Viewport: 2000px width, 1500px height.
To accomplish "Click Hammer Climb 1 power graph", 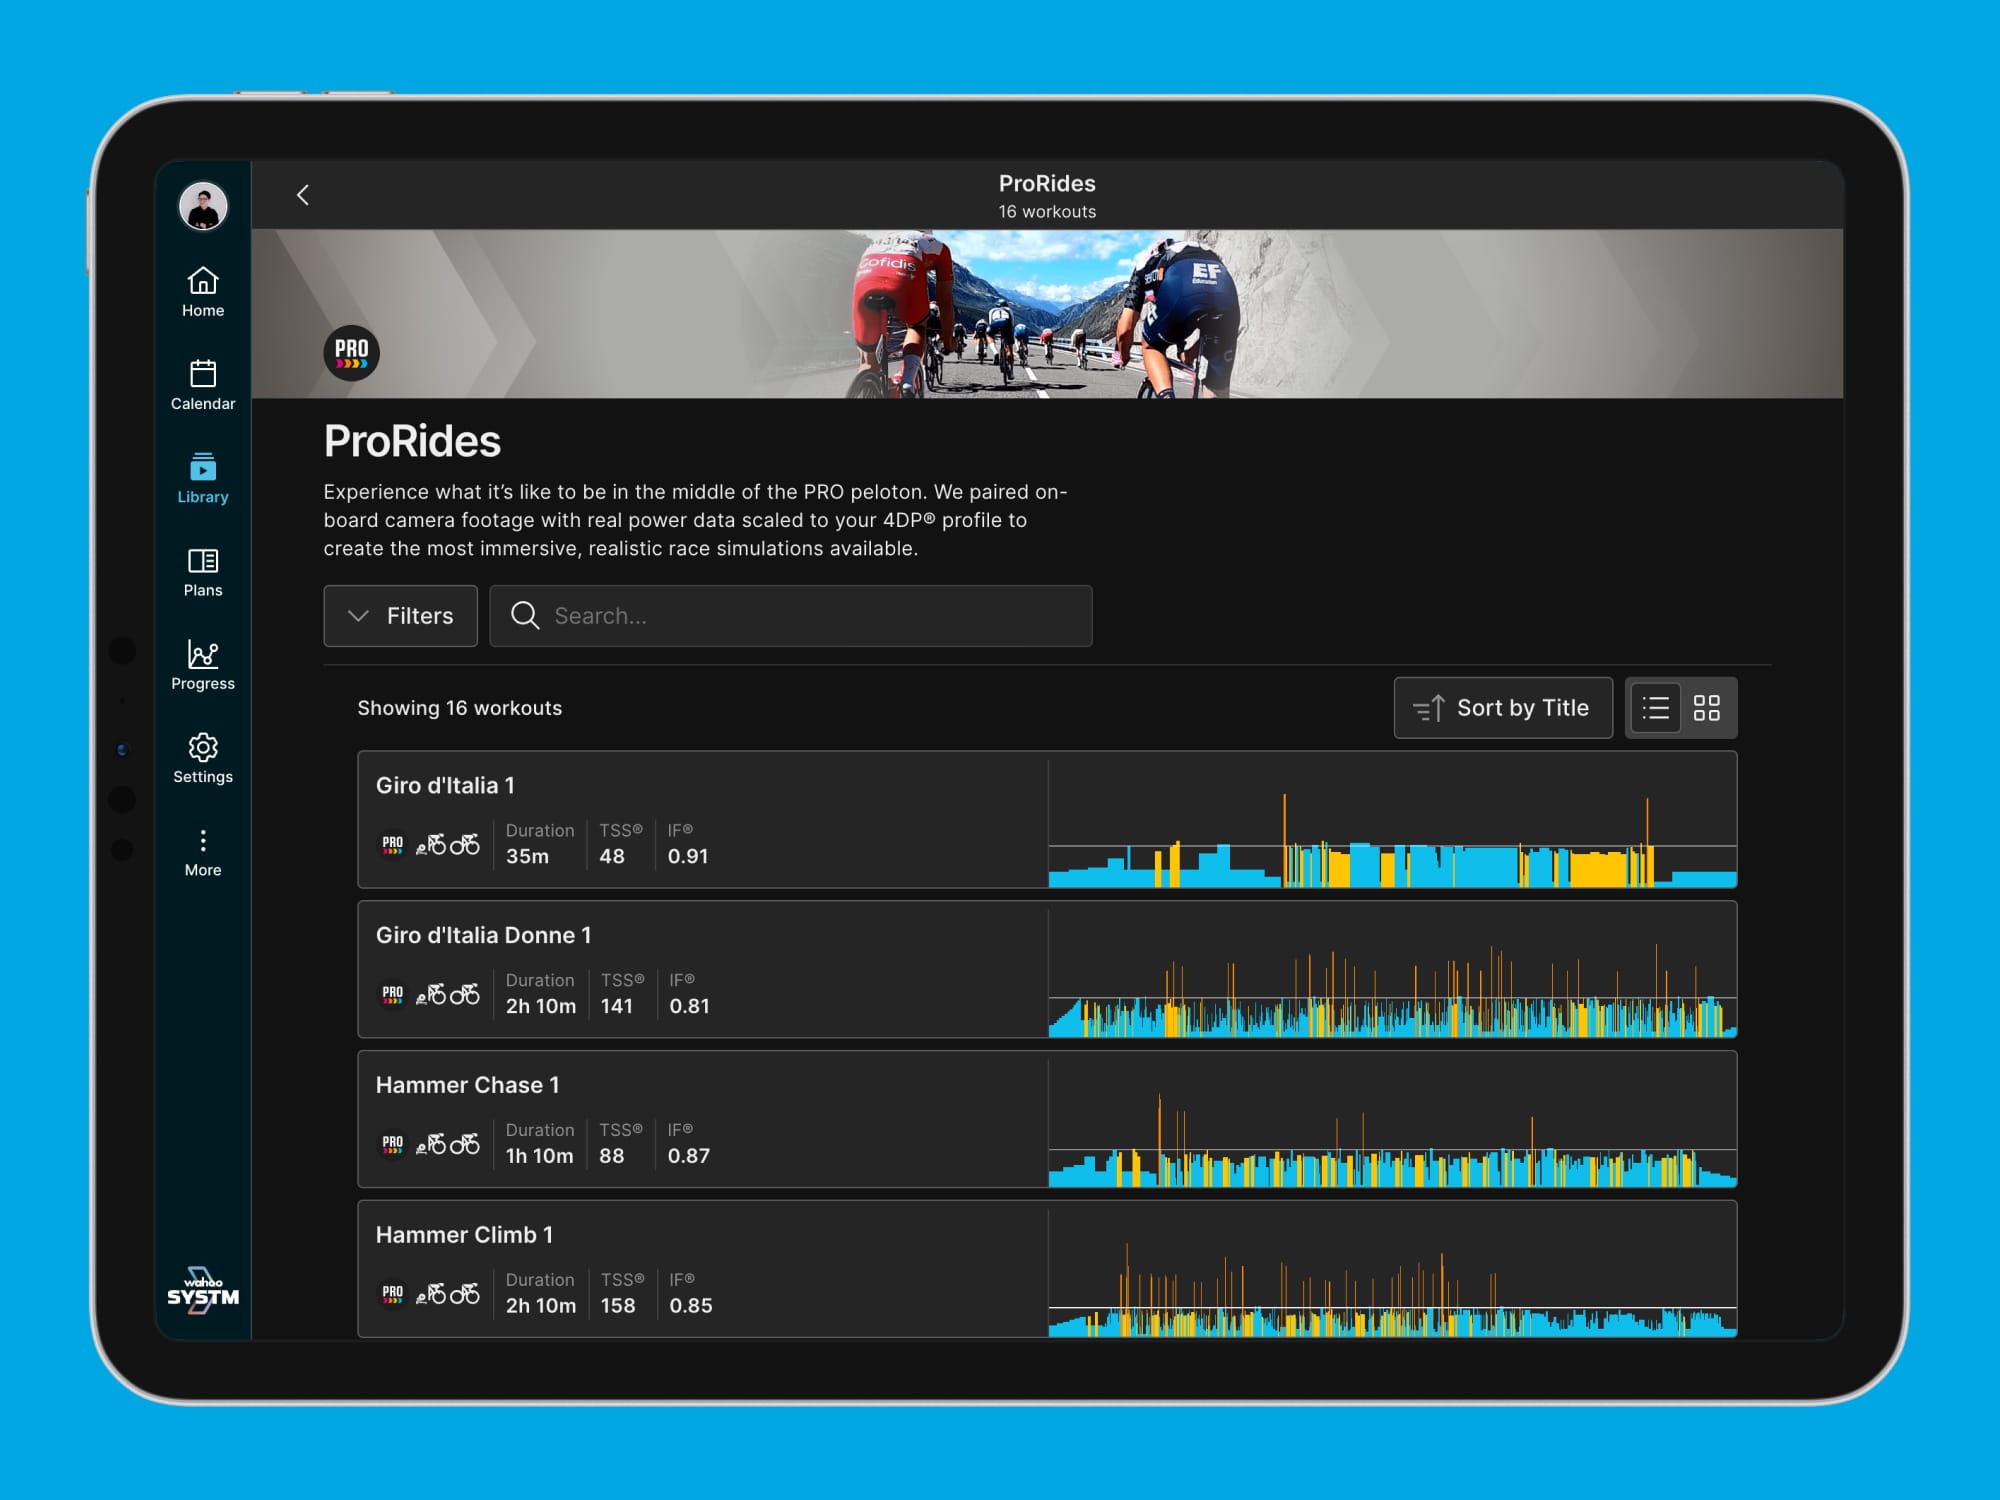I will [1392, 1290].
